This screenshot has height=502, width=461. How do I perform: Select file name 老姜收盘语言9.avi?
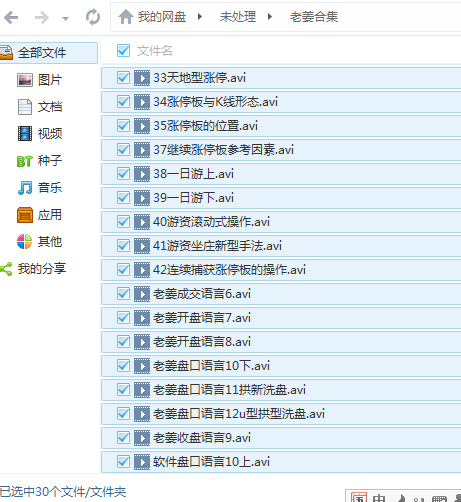pos(202,438)
